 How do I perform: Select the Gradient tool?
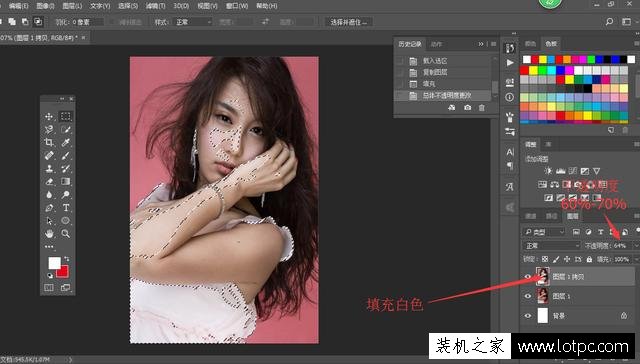point(65,182)
